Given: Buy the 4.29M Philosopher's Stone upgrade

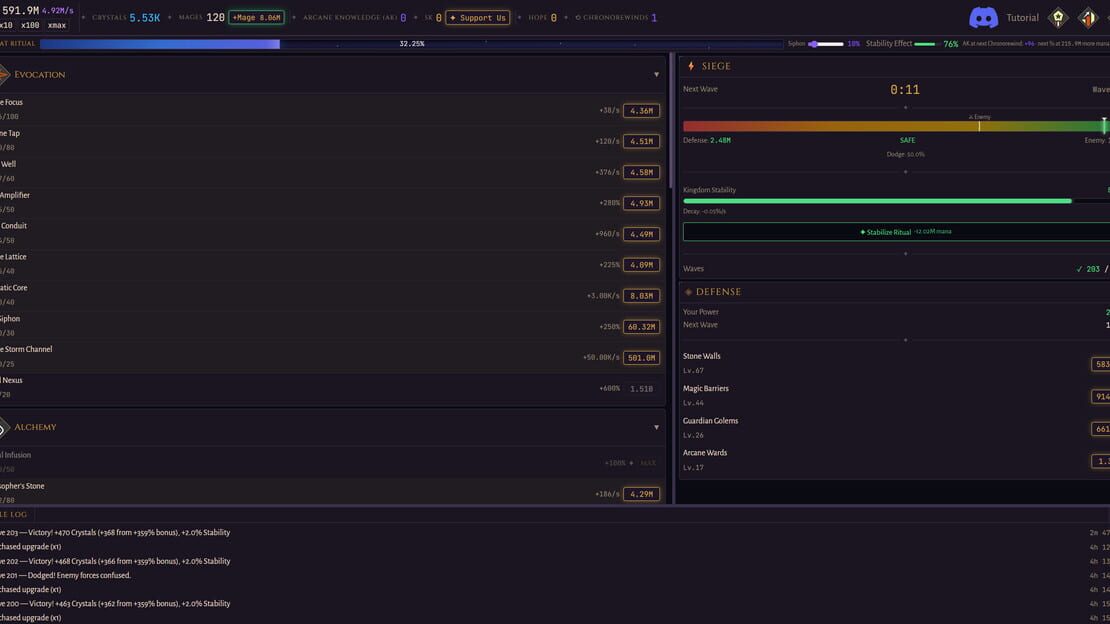Looking at the screenshot, I should (x=641, y=494).
